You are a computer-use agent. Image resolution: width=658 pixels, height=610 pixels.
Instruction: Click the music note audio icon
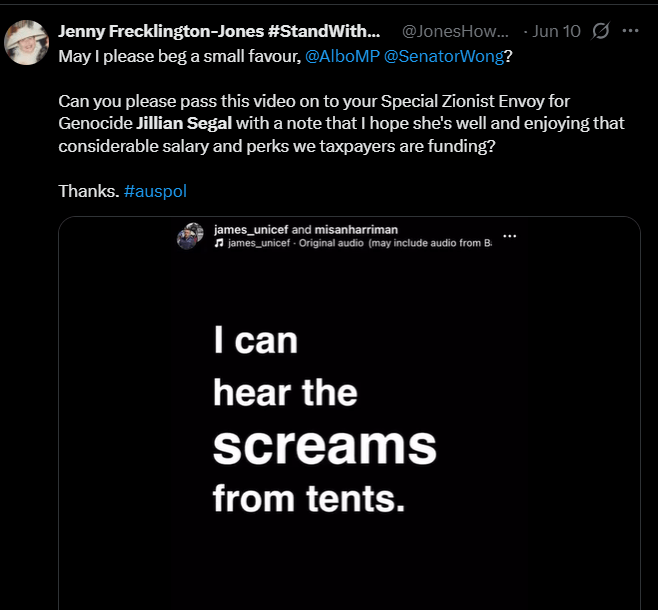219,243
